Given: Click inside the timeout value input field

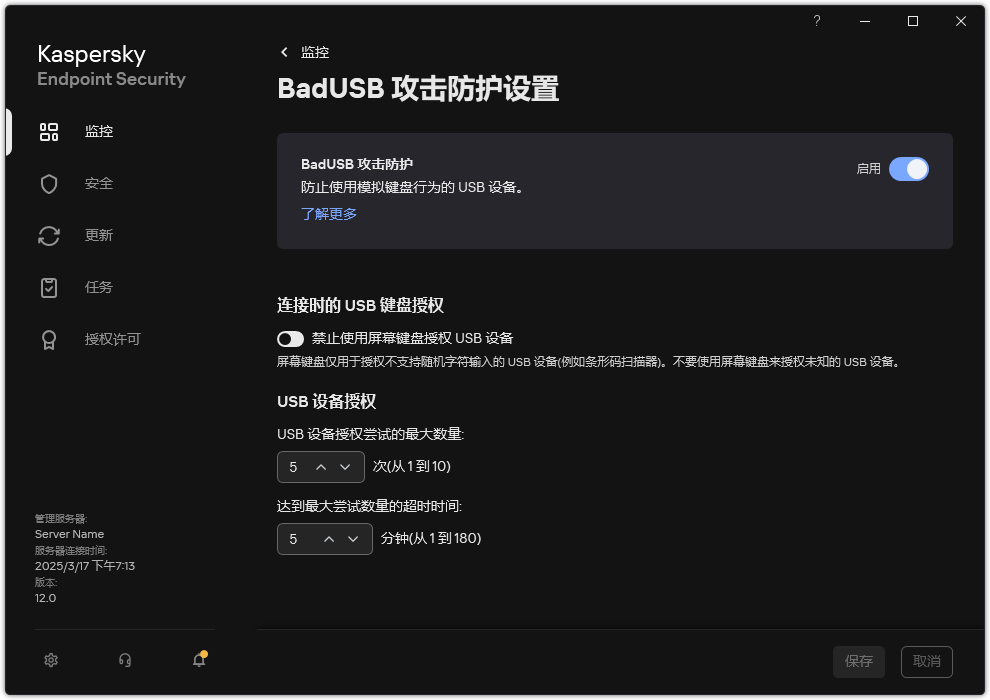Looking at the screenshot, I should pos(295,538).
